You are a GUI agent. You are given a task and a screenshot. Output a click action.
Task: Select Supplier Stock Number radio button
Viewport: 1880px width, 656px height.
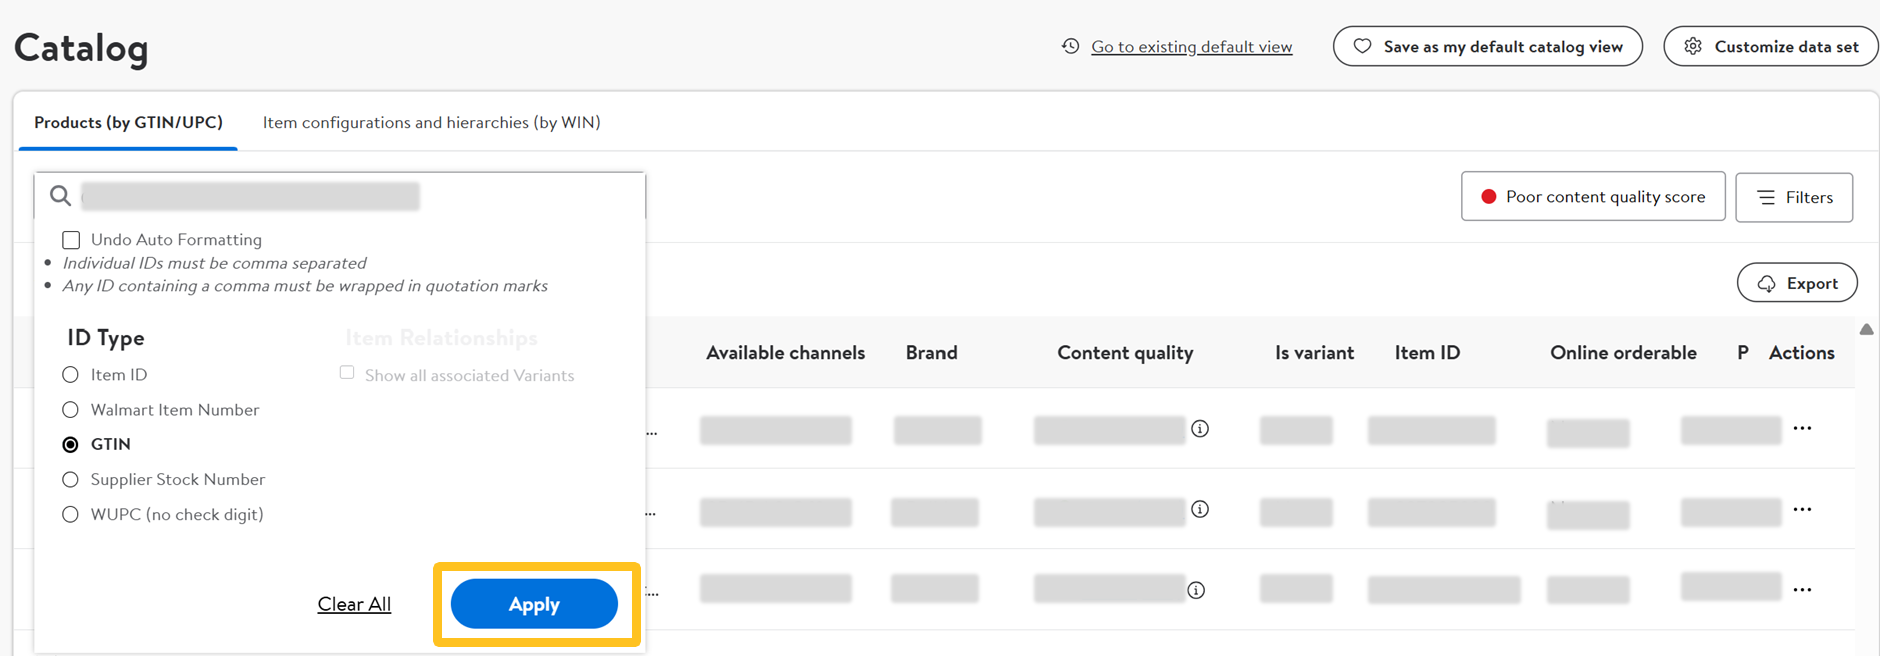point(70,480)
